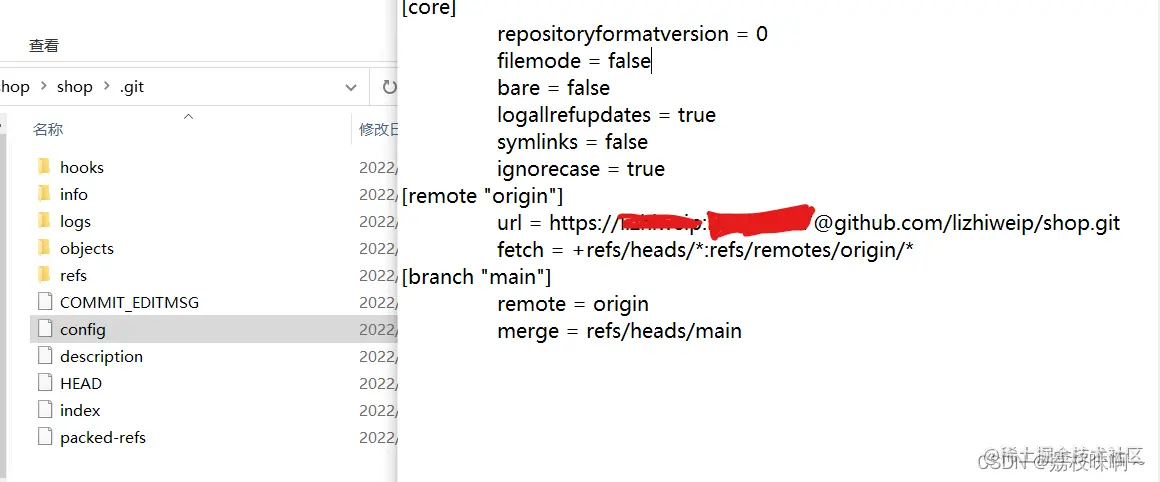Select the date cell in packed-refs row

pyautogui.click(x=378, y=438)
